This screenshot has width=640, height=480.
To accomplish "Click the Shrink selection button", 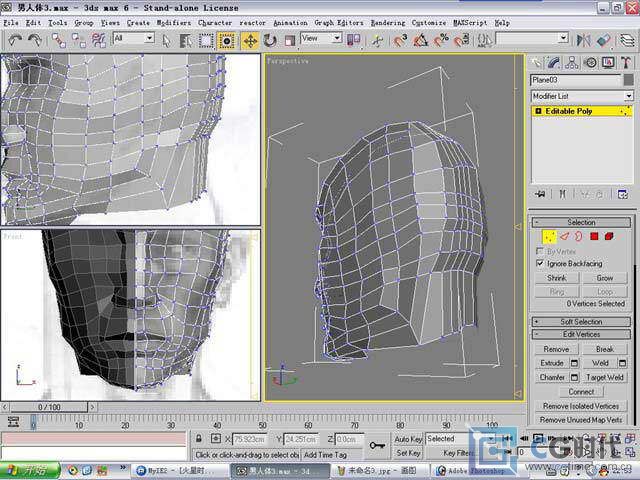I will point(557,278).
